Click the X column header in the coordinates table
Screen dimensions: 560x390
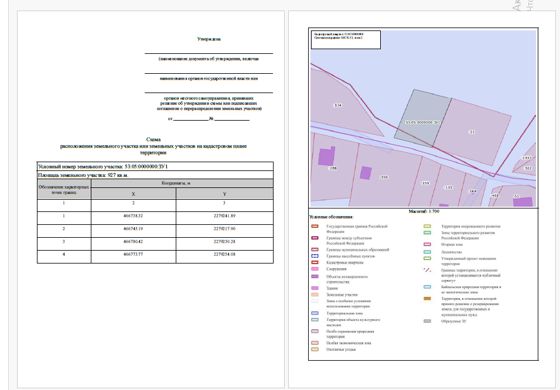click(133, 194)
